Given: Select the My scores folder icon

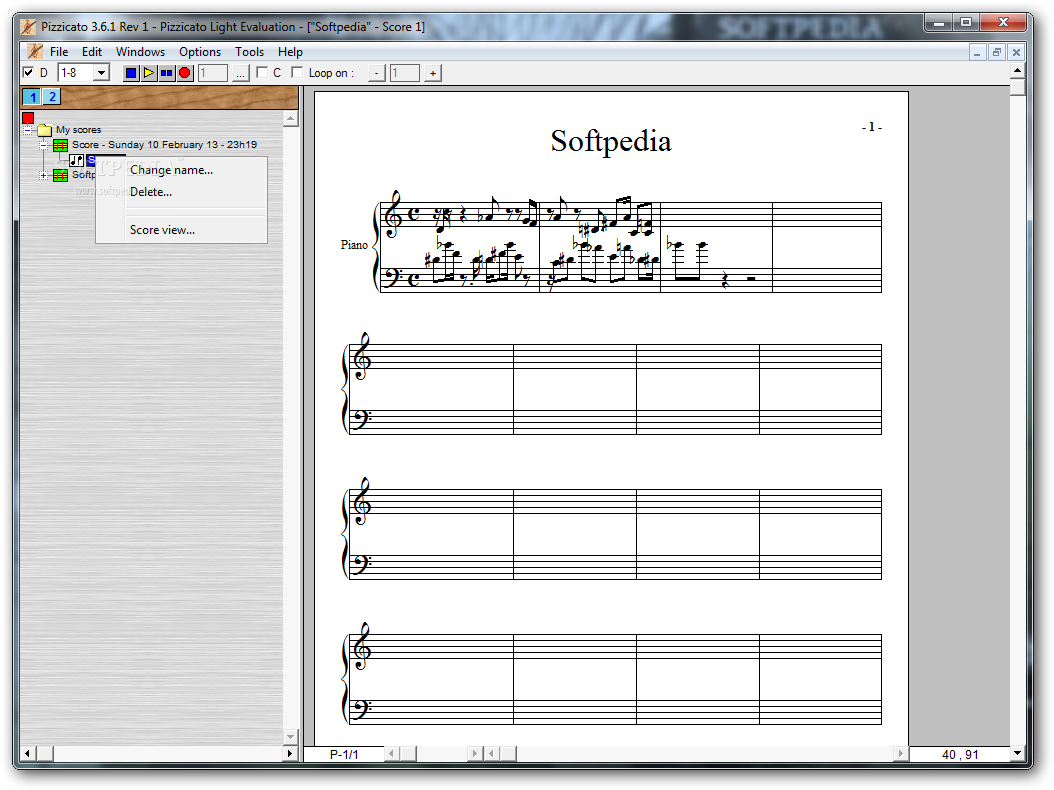Looking at the screenshot, I should click(45, 130).
